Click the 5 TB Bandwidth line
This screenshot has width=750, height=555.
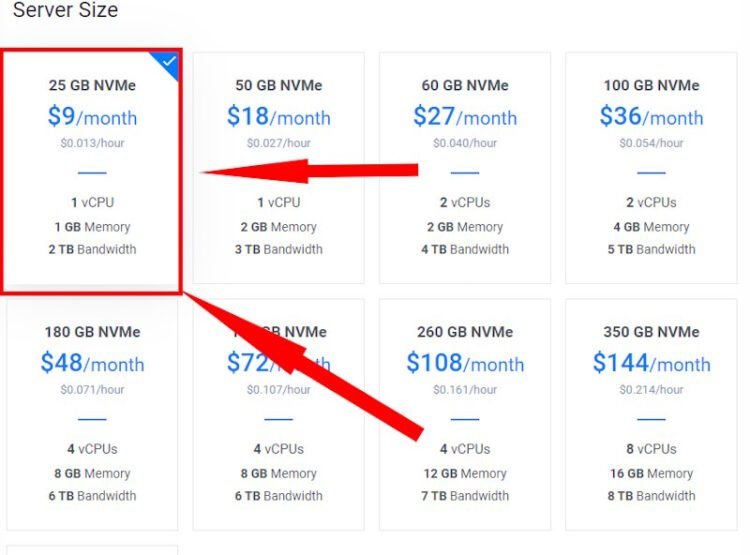[651, 249]
